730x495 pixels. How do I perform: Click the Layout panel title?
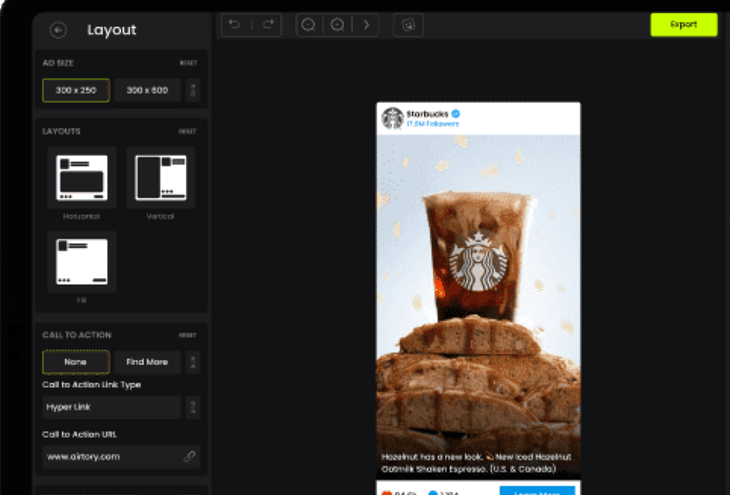[112, 30]
